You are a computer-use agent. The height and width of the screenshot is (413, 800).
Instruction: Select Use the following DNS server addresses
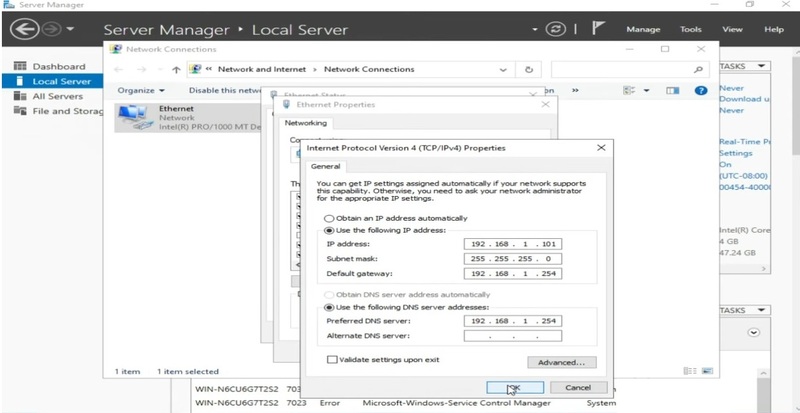coord(407,307)
